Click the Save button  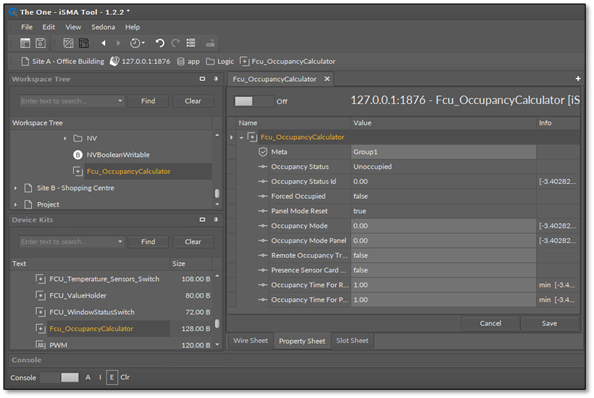[x=549, y=323]
